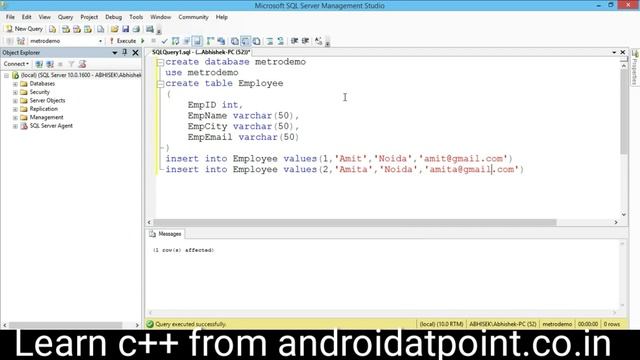Click the Decrease Indent icon
640x360 pixels.
(294, 41)
